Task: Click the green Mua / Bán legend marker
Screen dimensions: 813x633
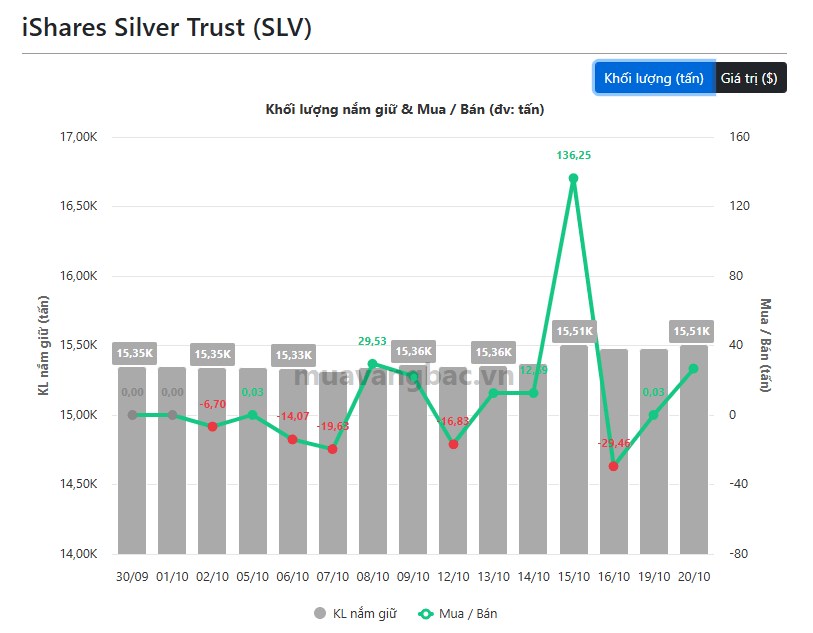Action: (426, 614)
